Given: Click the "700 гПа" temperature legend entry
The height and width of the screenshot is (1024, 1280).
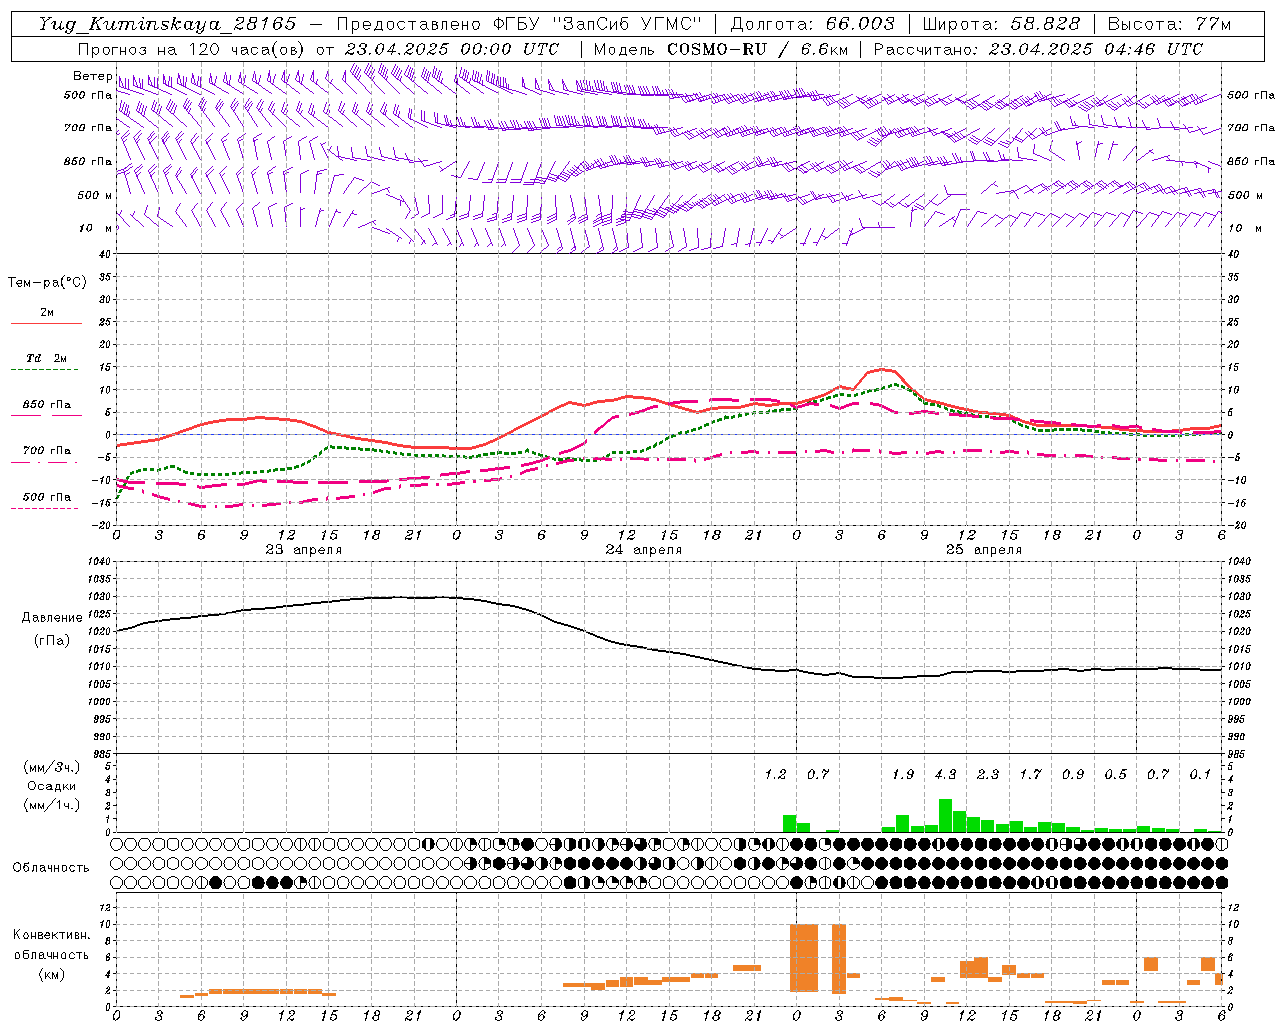Looking at the screenshot, I should tap(46, 451).
